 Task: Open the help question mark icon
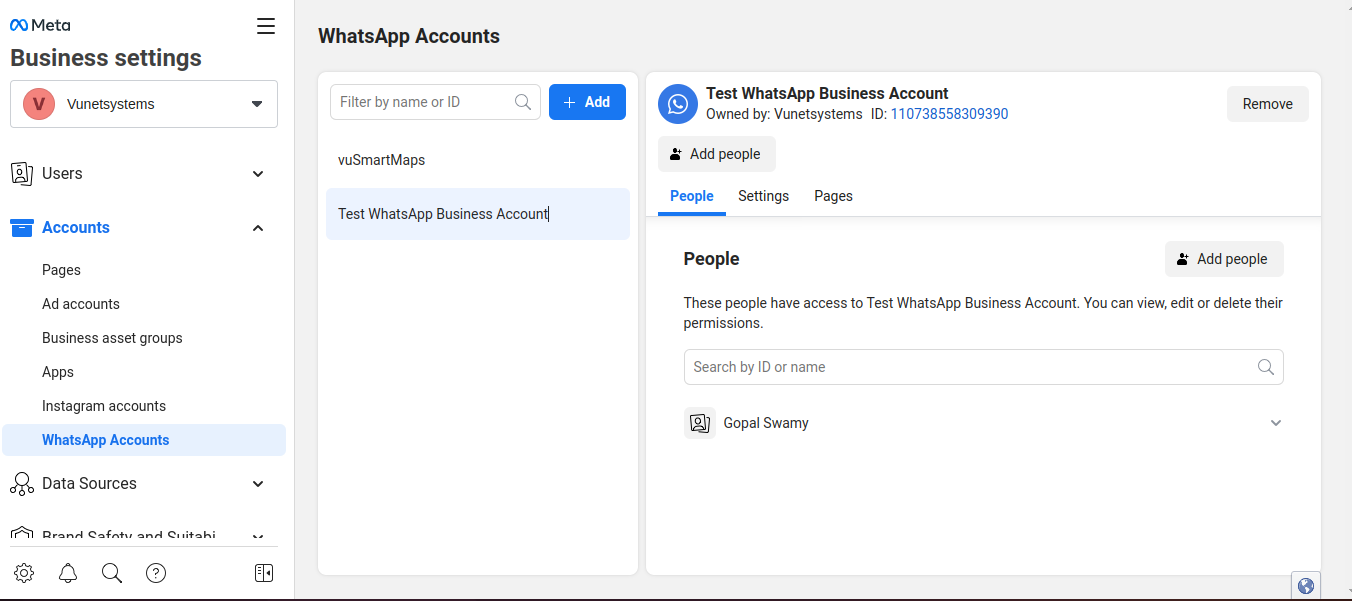tap(156, 573)
